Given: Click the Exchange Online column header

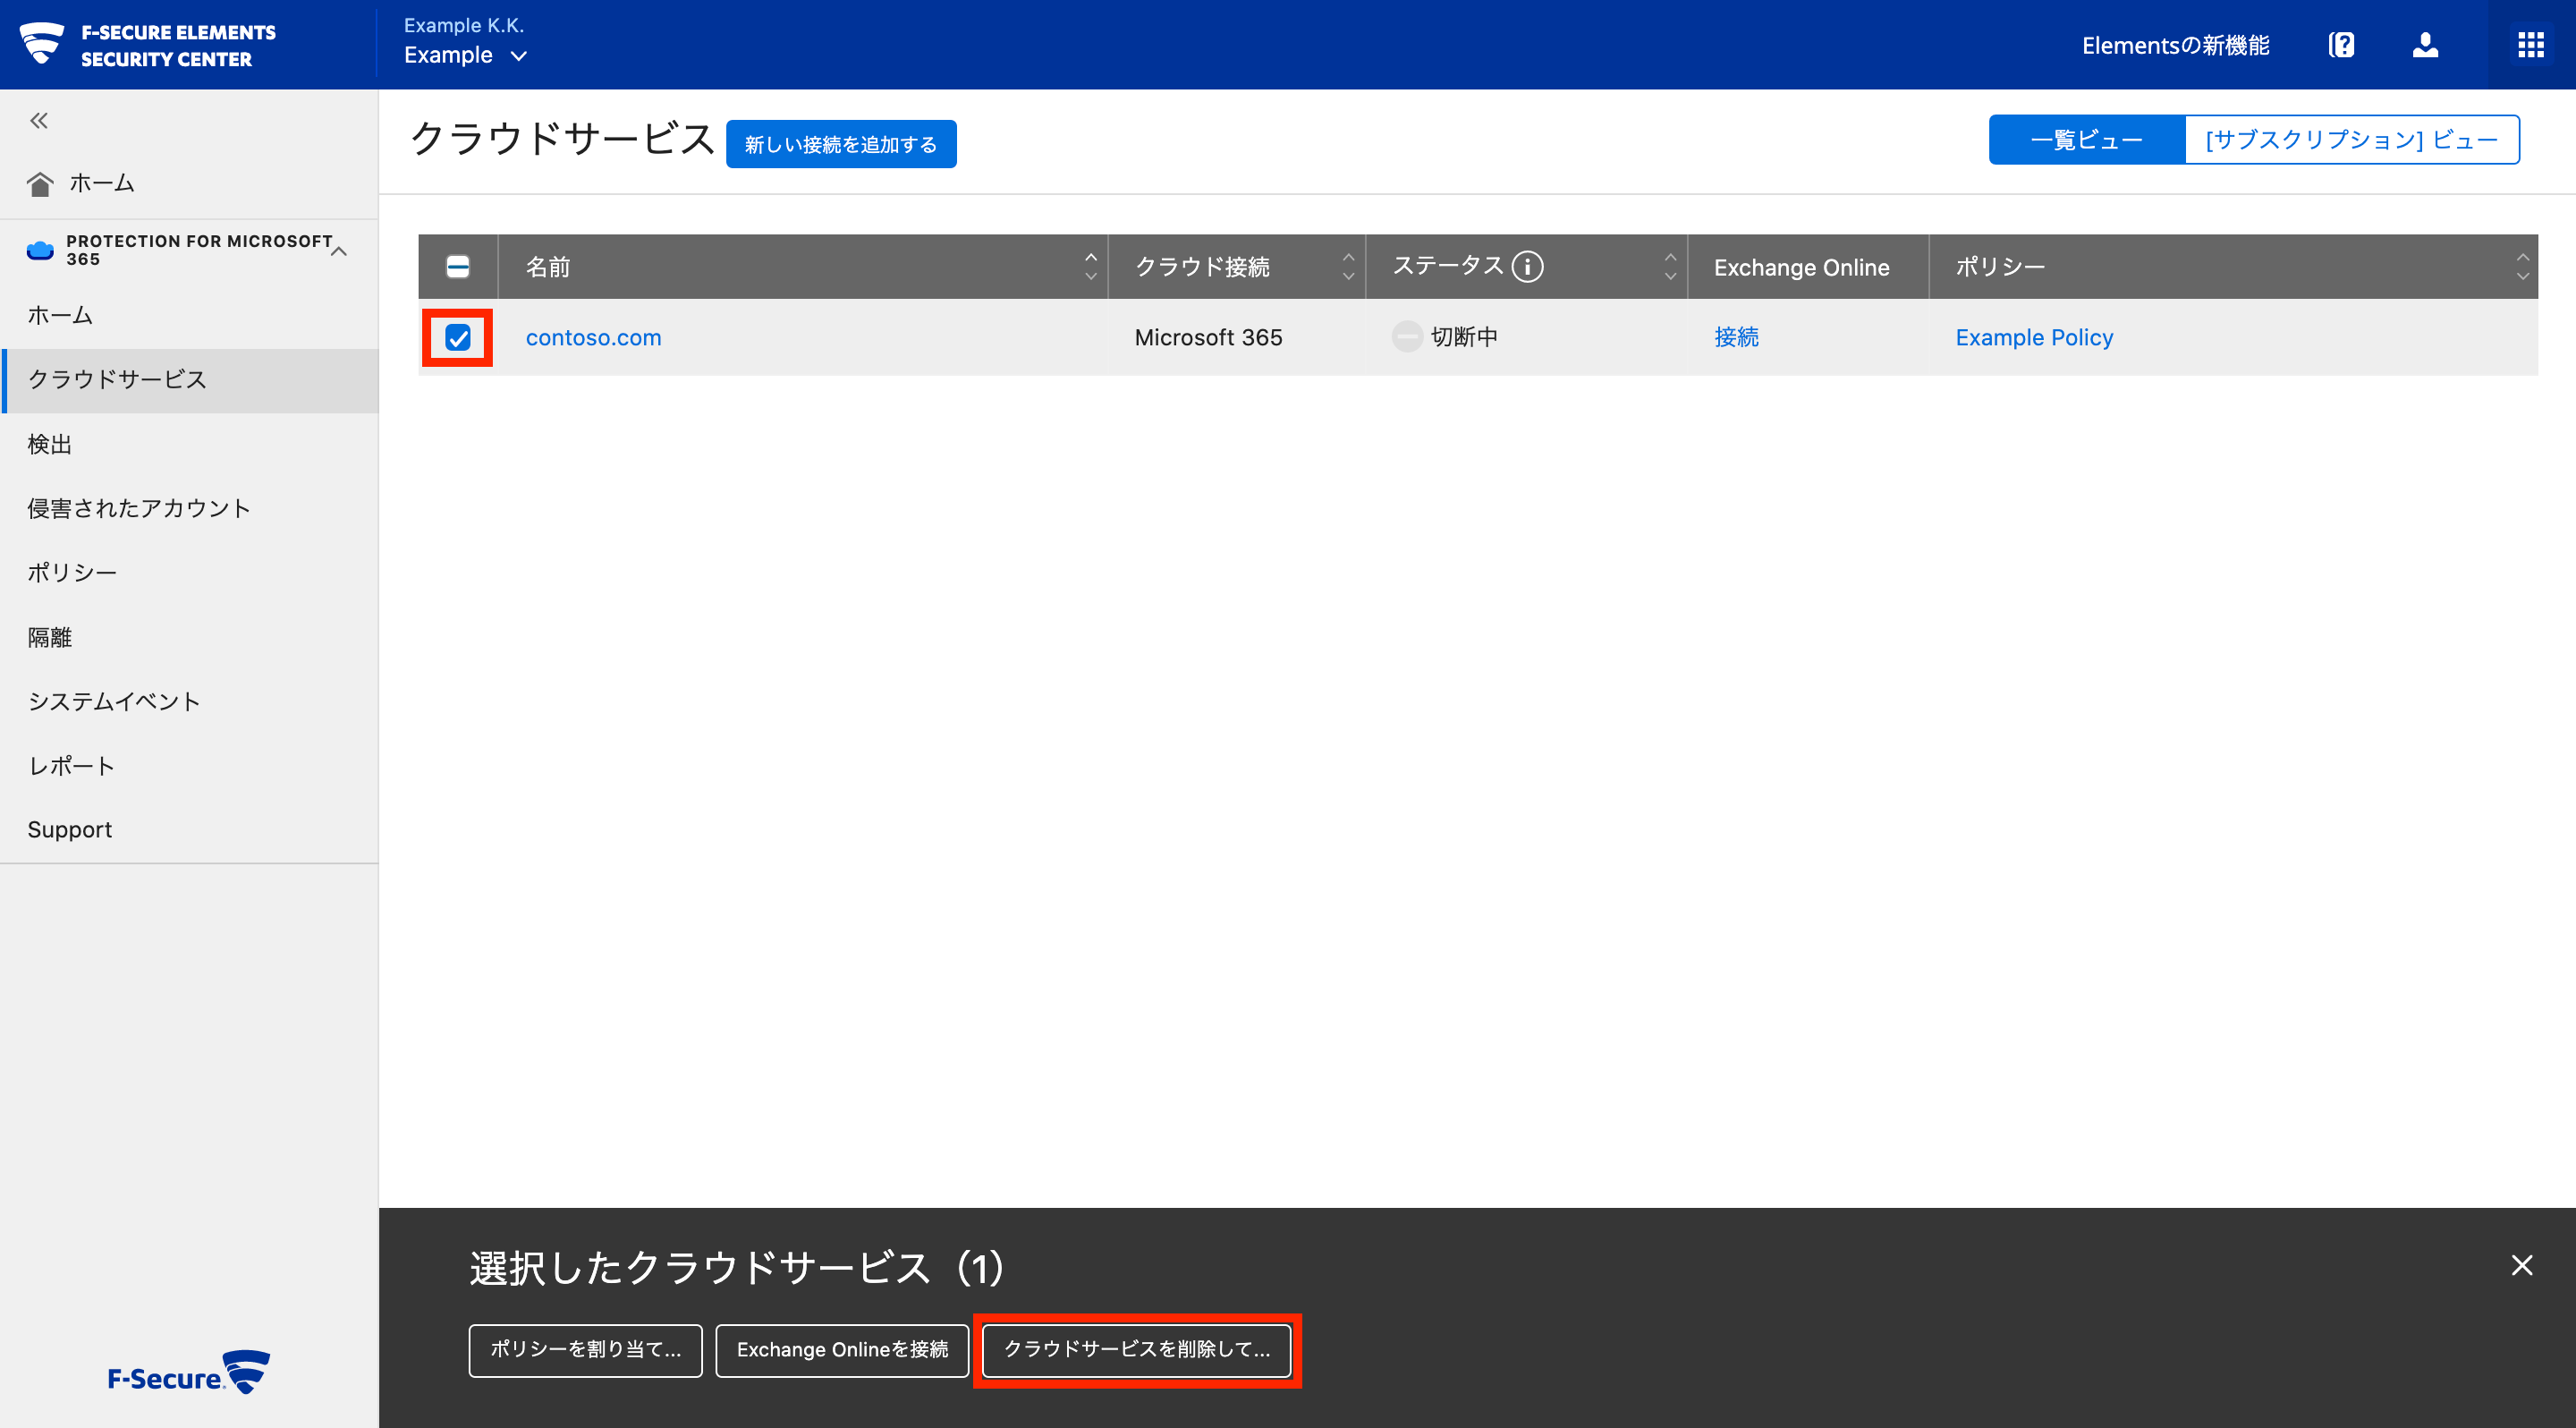Looking at the screenshot, I should tap(1807, 267).
